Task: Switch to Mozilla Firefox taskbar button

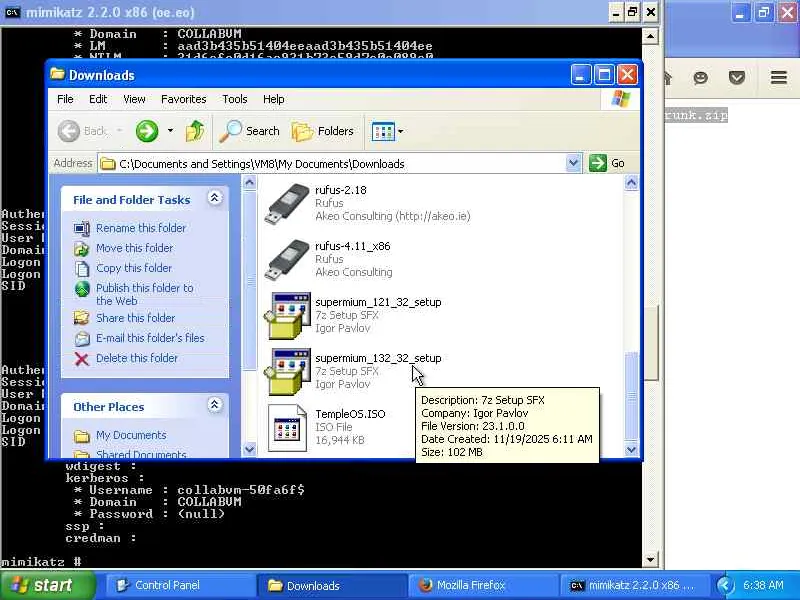Action: coord(482,586)
